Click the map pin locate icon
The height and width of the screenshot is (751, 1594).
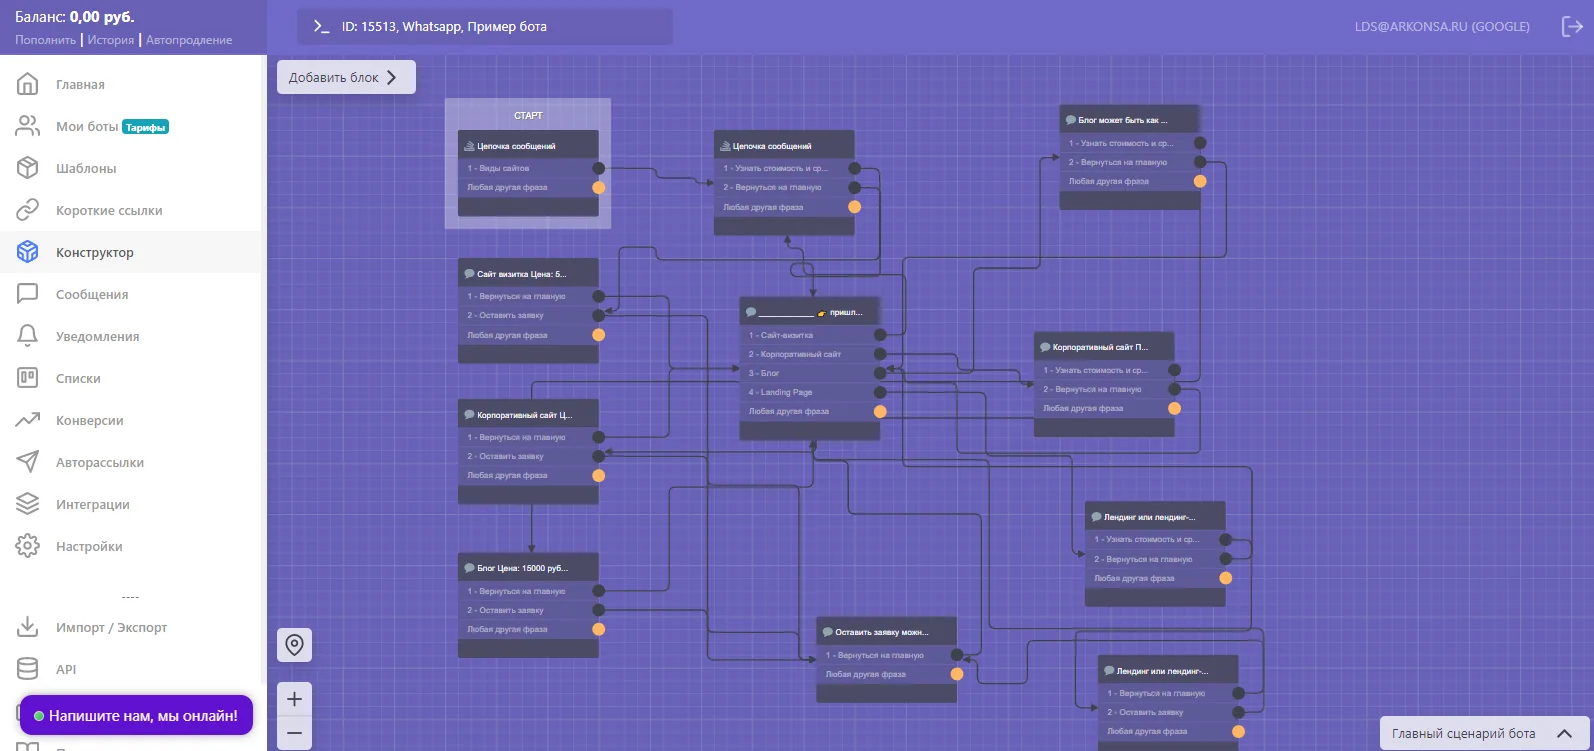(x=294, y=645)
